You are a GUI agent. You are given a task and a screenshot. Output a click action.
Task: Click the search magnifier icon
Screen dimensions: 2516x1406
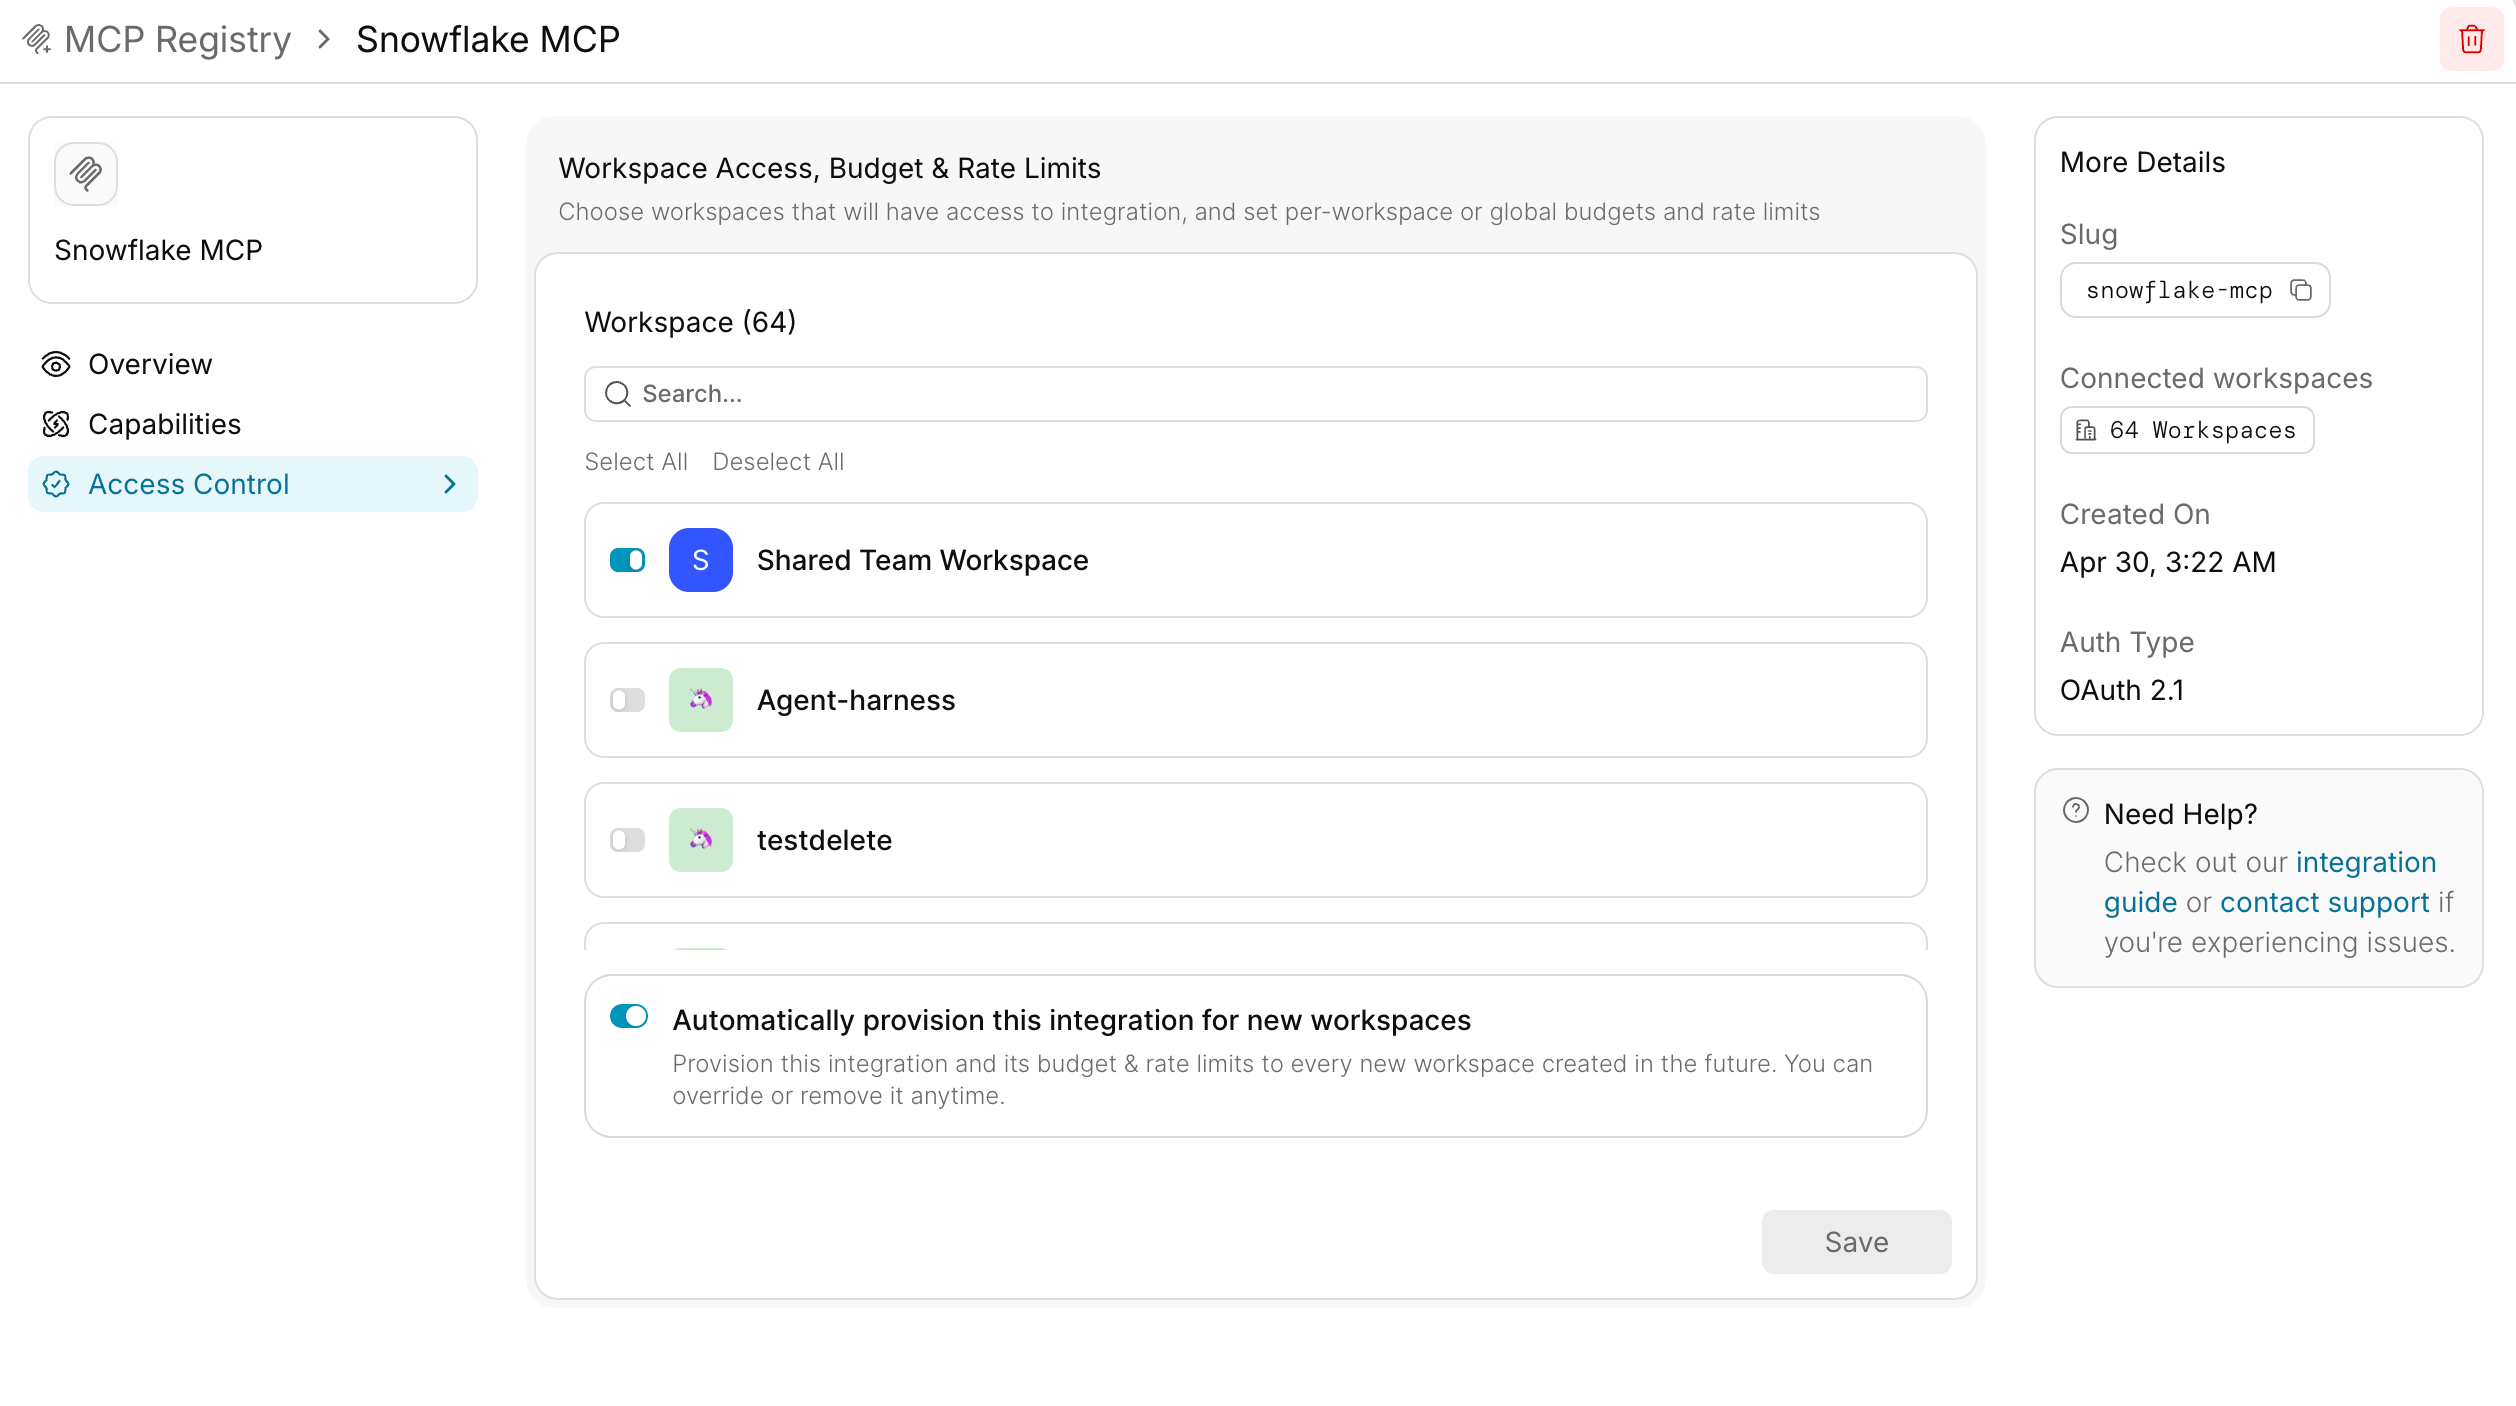(x=618, y=394)
